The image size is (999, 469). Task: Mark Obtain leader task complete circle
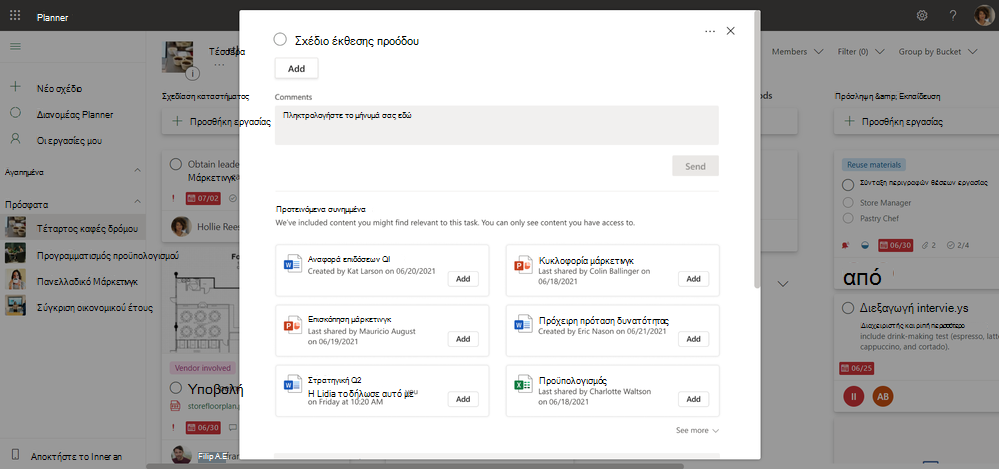coord(176,164)
